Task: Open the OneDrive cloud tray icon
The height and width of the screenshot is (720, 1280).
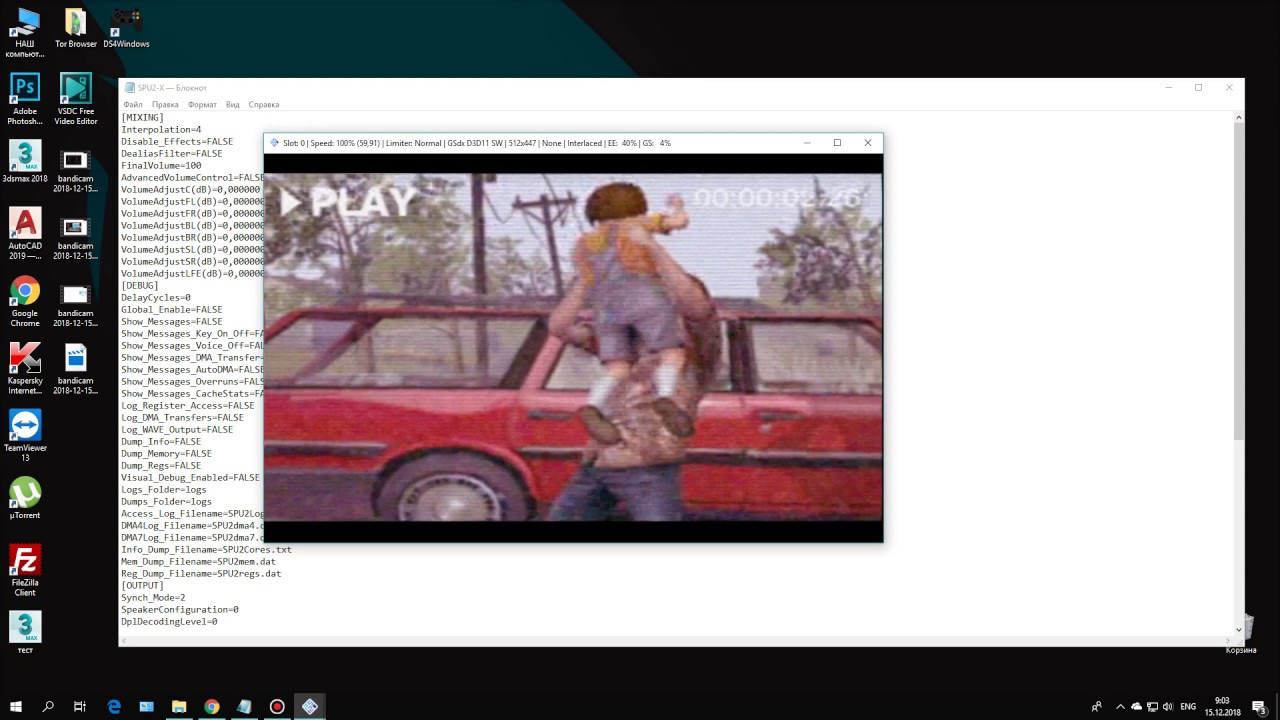Action: click(1136, 706)
